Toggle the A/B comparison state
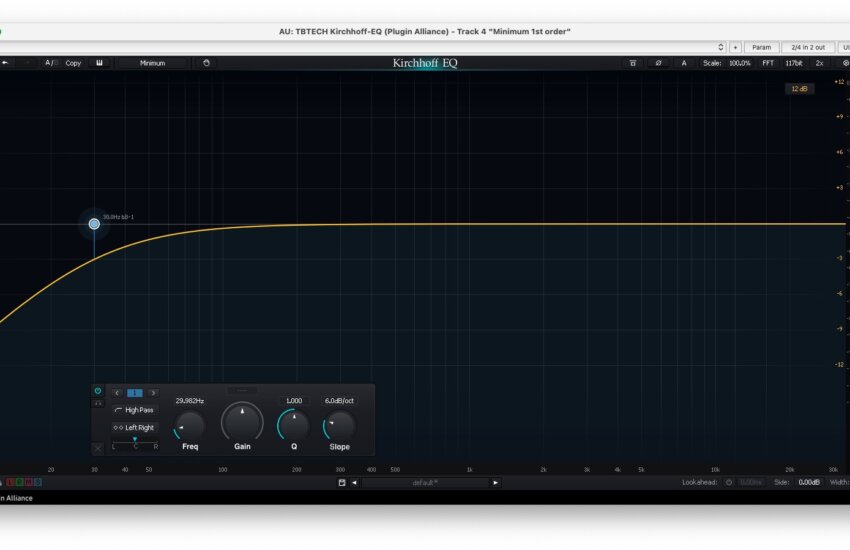850x550 pixels. [49, 63]
